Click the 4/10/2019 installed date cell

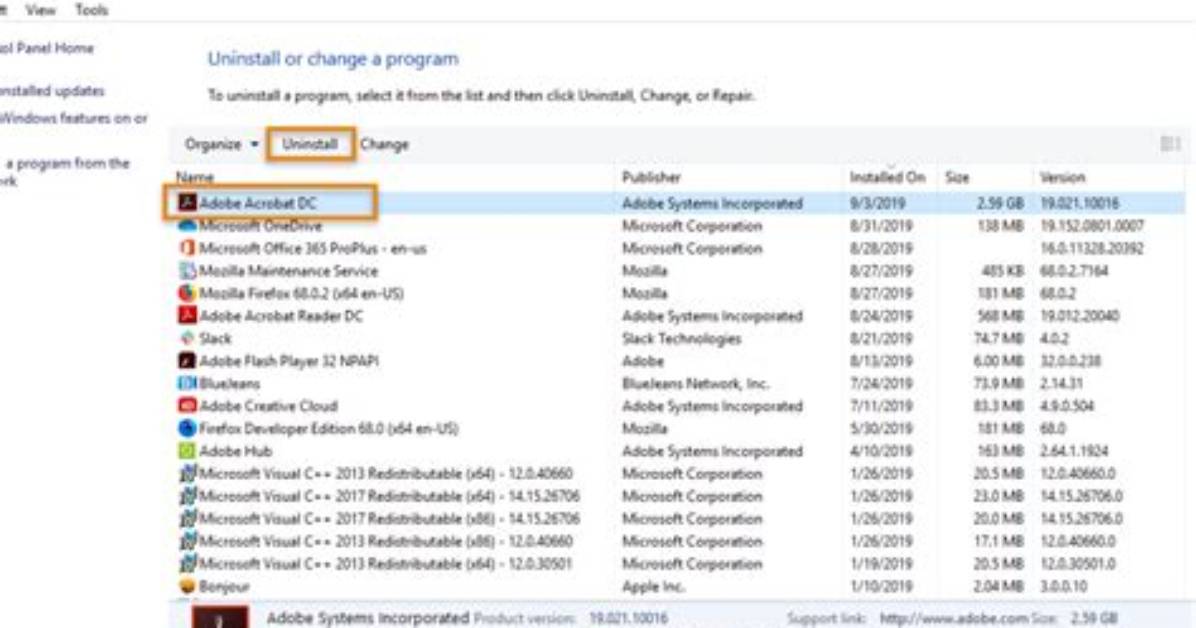tap(881, 451)
